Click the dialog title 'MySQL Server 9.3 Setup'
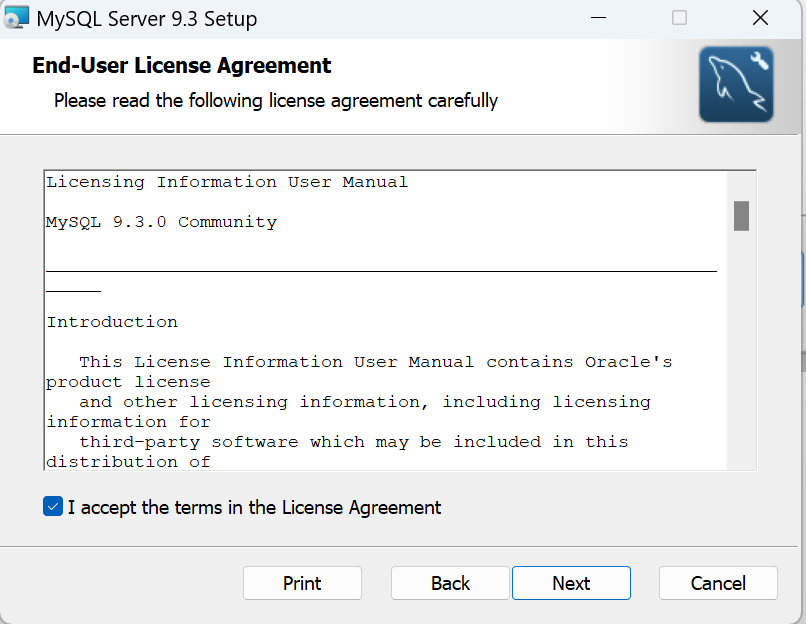This screenshot has height=624, width=806. coord(146,19)
